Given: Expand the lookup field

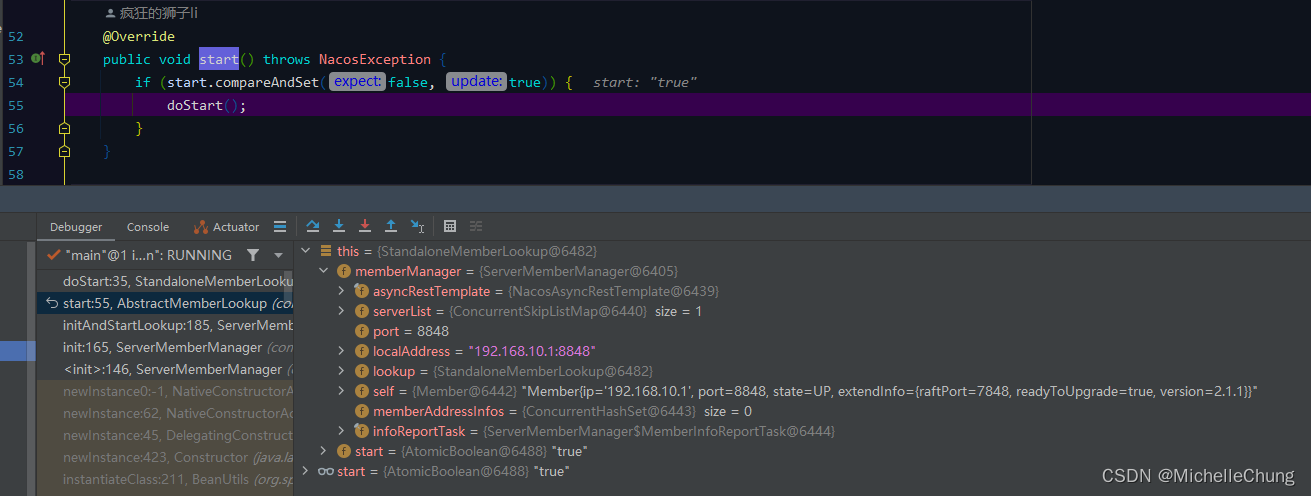Looking at the screenshot, I should point(341,371).
